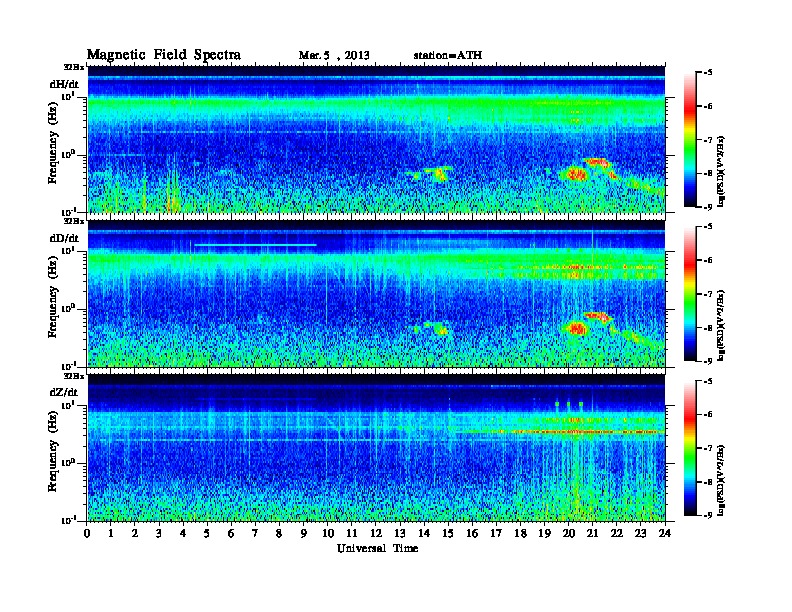Image resolution: width=792 pixels, height=612 pixels.
Task: Click the "18" hour tick label
Action: [x=520, y=533]
